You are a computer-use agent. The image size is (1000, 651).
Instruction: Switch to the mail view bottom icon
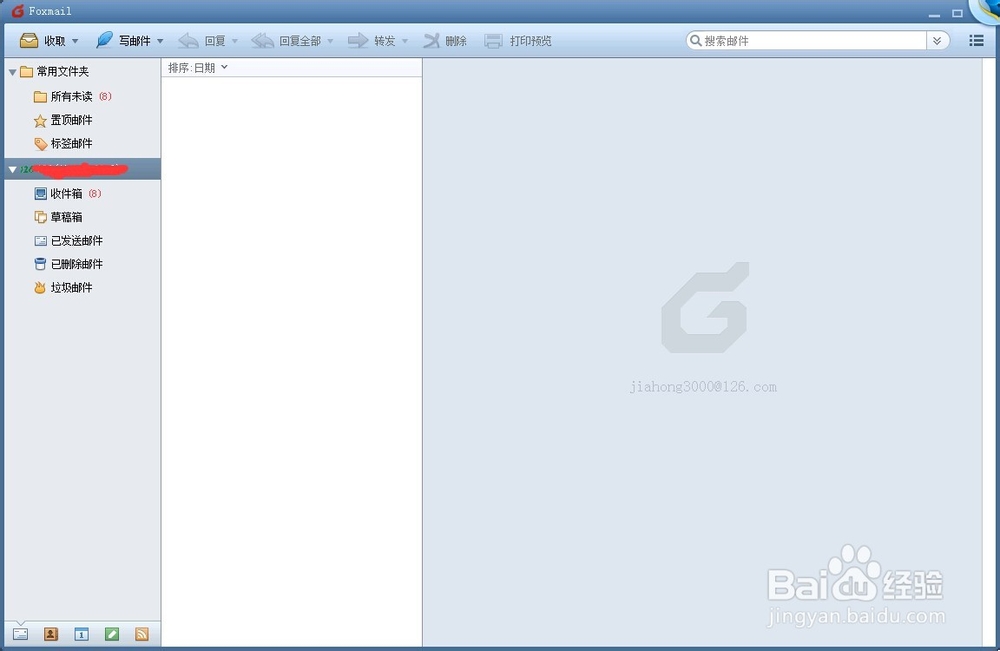pos(20,634)
